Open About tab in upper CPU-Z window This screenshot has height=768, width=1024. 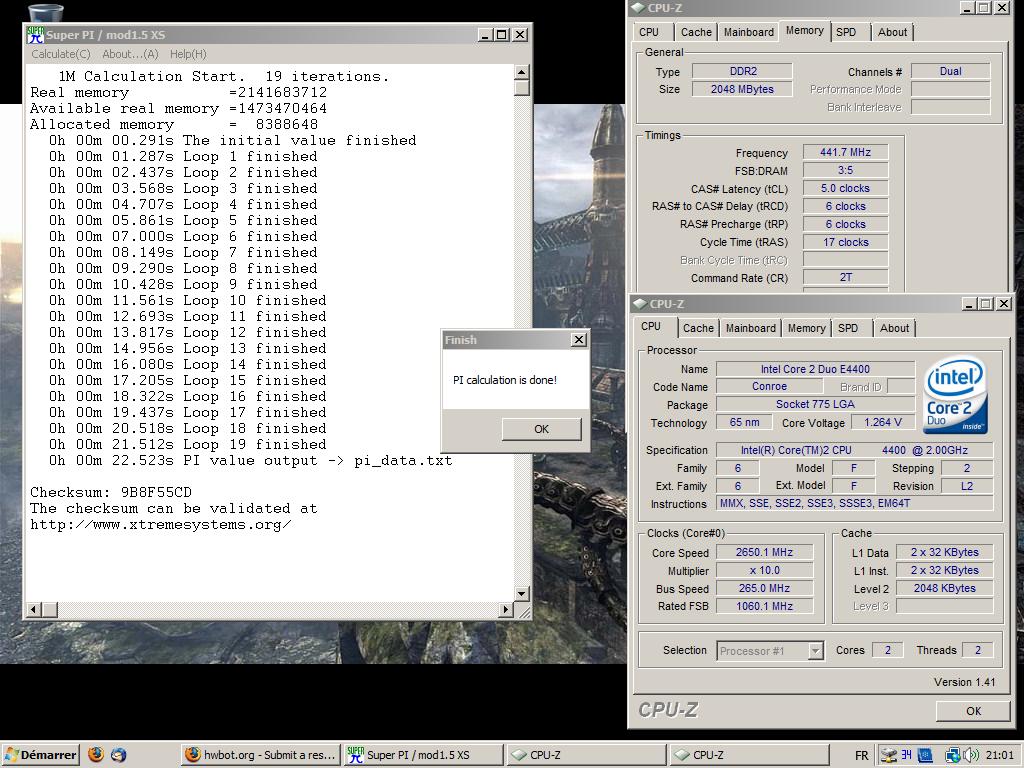892,32
